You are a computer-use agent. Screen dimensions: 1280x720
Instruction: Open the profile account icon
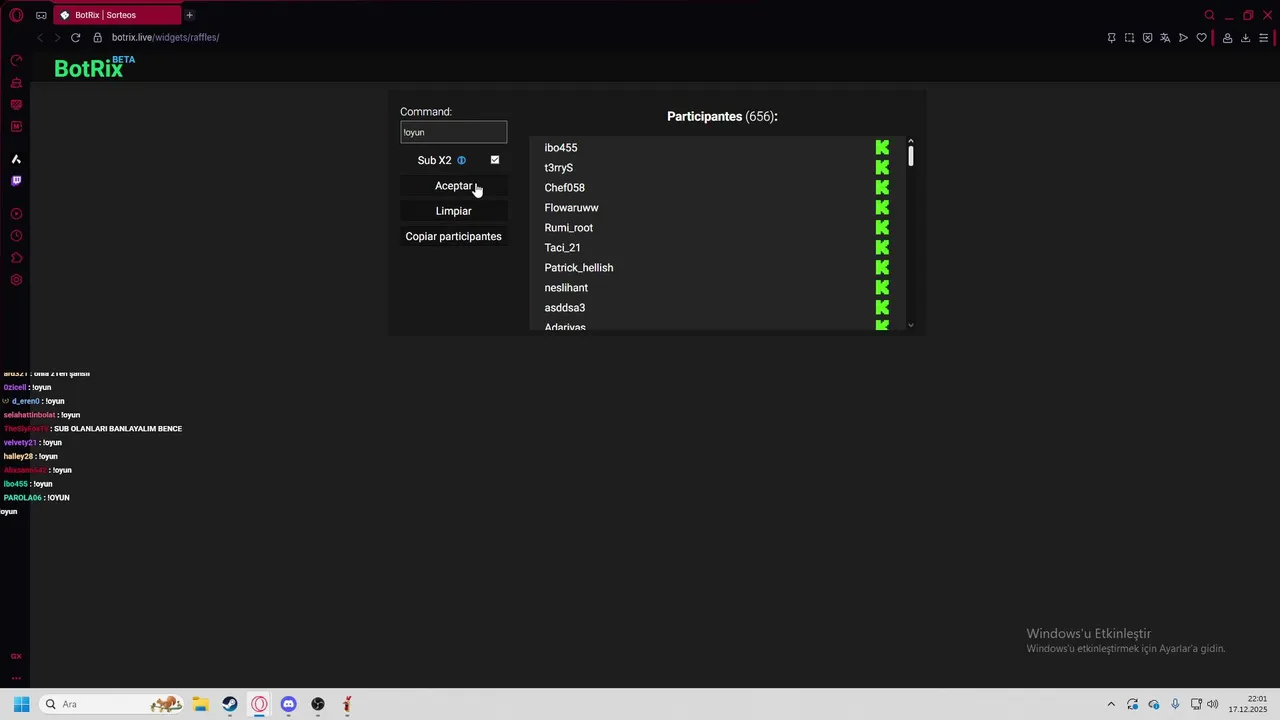tap(1227, 38)
